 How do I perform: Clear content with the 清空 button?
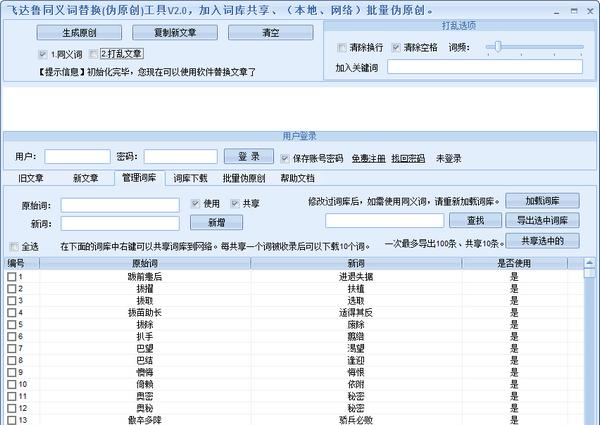[271, 33]
